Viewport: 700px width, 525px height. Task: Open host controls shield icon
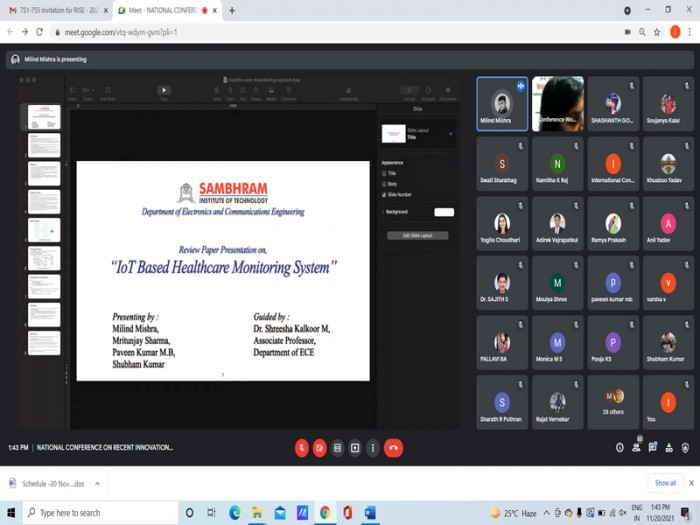point(685,448)
